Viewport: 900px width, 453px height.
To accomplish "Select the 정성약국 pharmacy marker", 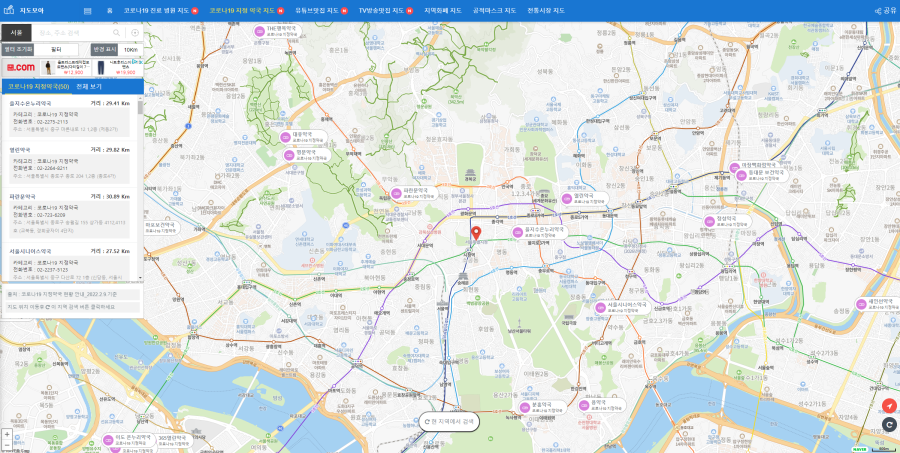I will pyautogui.click(x=727, y=221).
